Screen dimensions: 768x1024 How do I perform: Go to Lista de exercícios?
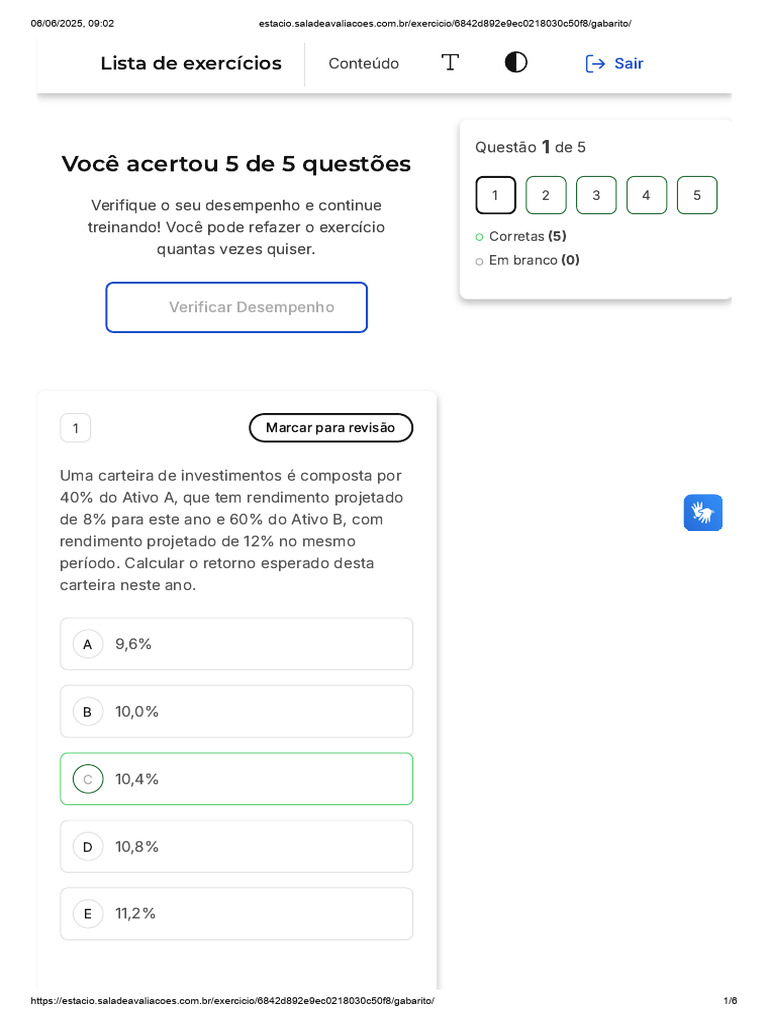[191, 64]
